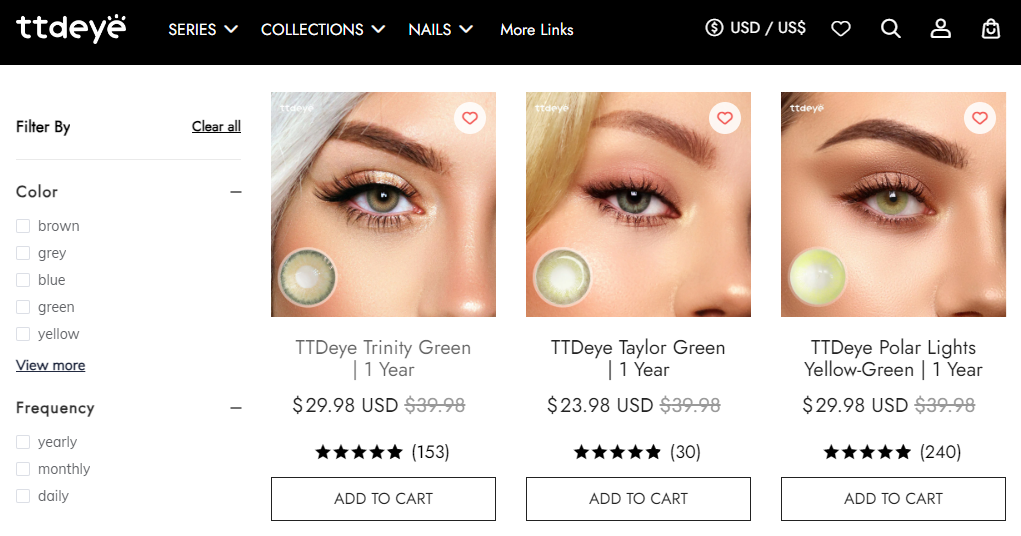
Task: Collapse the Color filter section
Action: point(236,192)
